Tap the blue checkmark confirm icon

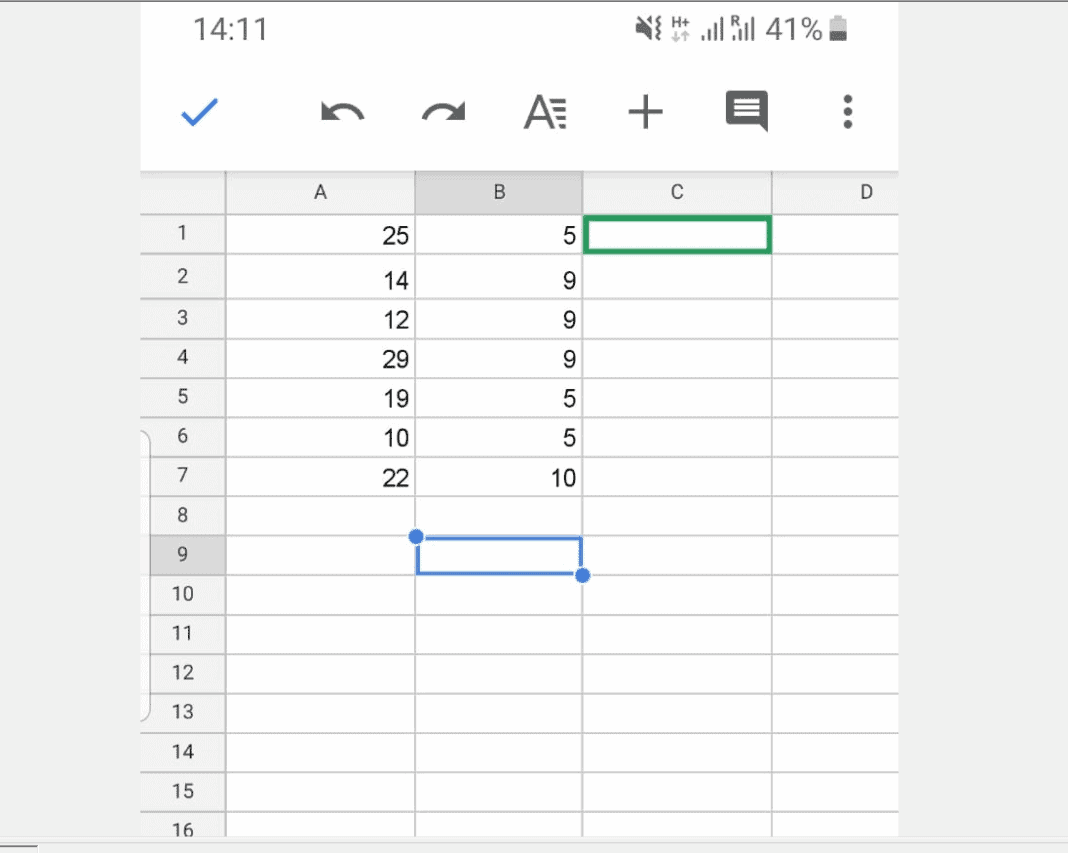(200, 113)
